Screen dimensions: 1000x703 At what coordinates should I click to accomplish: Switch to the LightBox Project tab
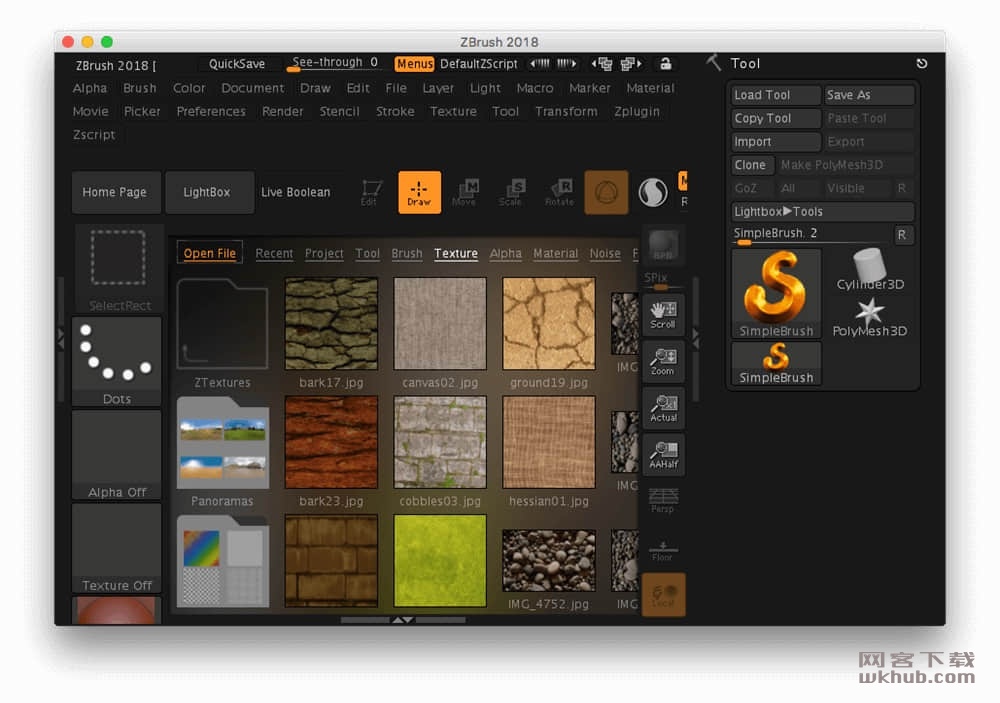[x=324, y=253]
